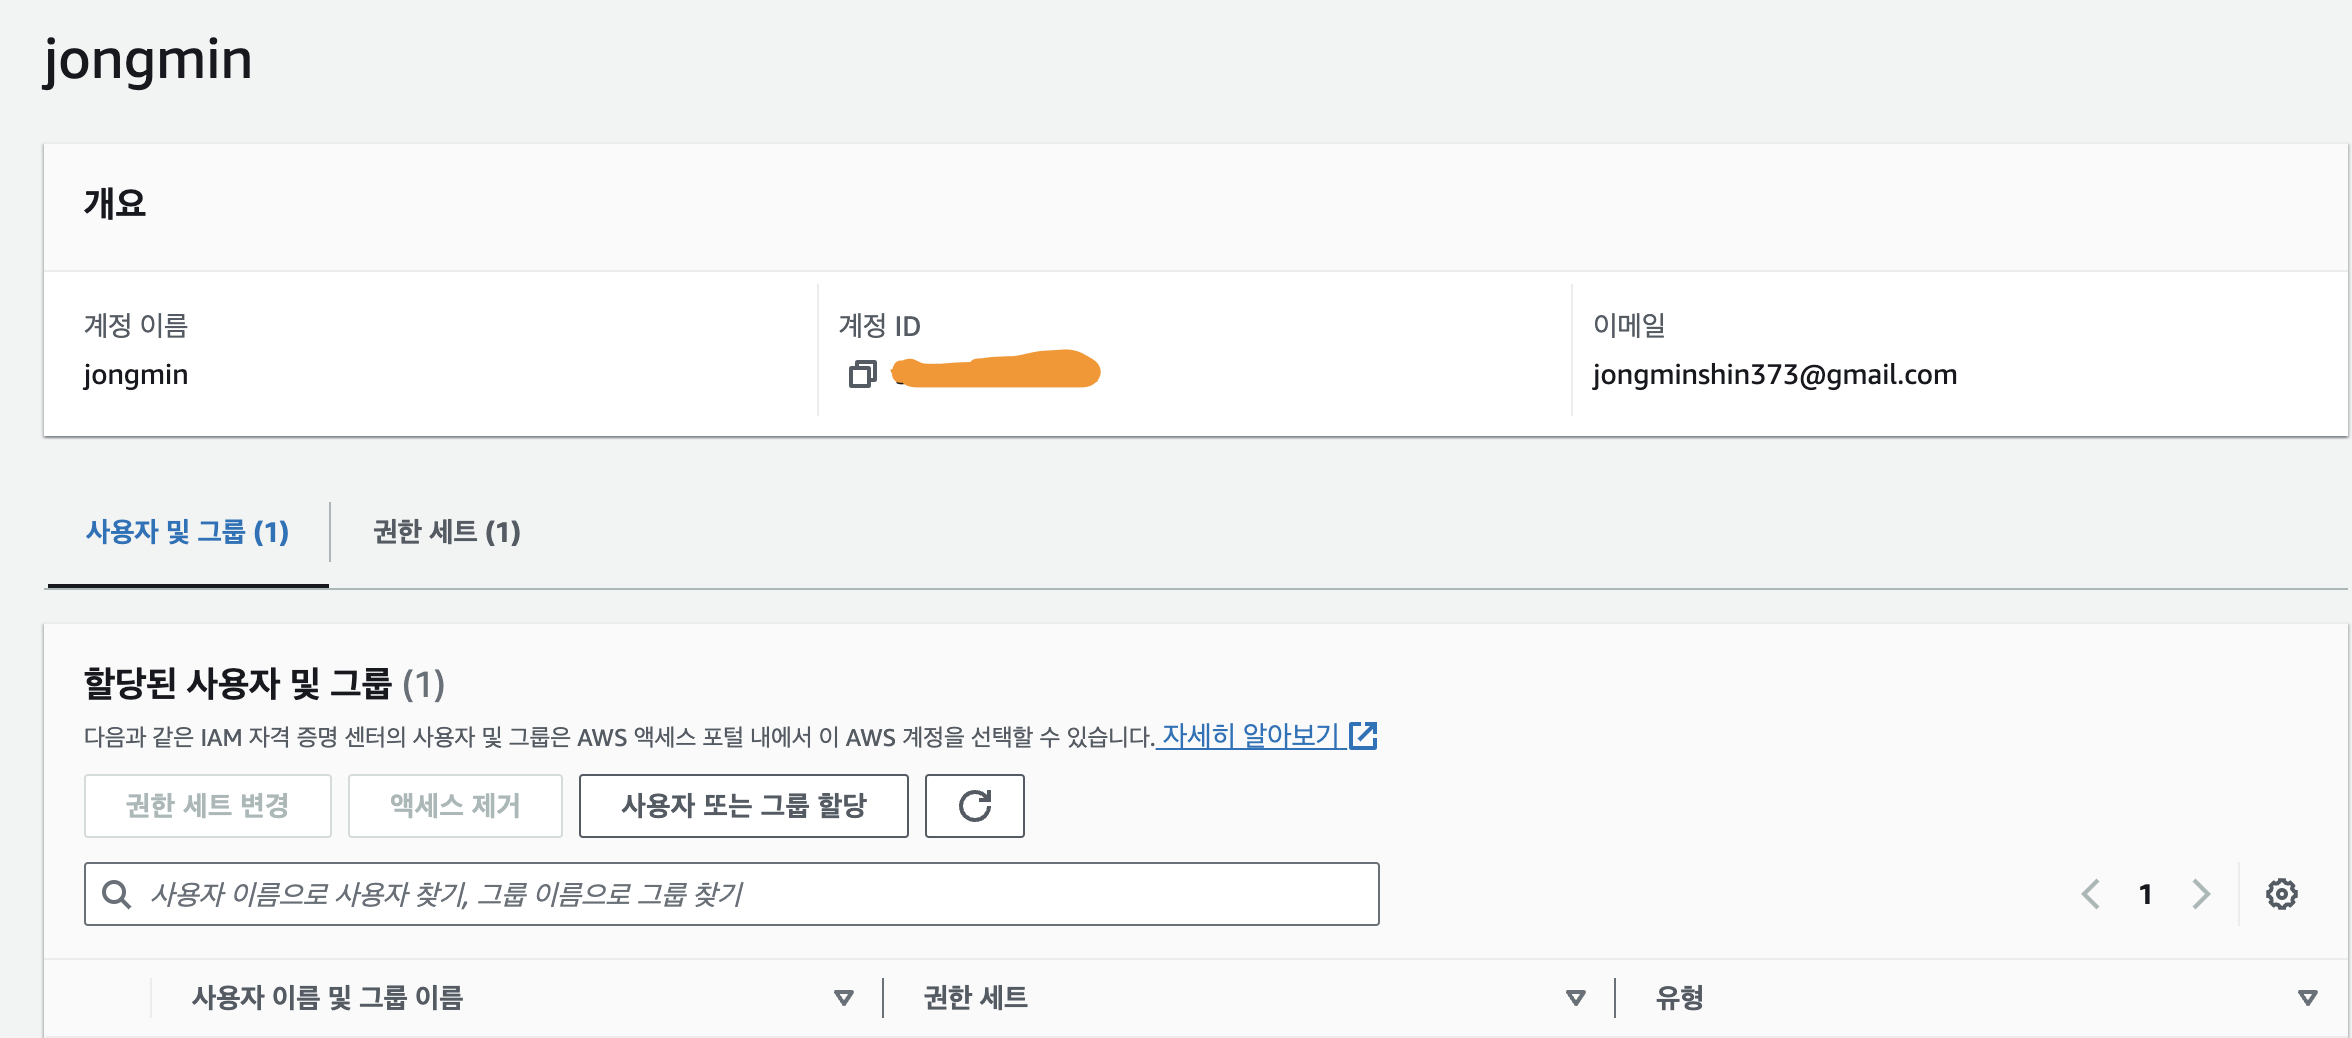
Task: Sort by 권한 세트 column arrow
Action: coord(1576,998)
